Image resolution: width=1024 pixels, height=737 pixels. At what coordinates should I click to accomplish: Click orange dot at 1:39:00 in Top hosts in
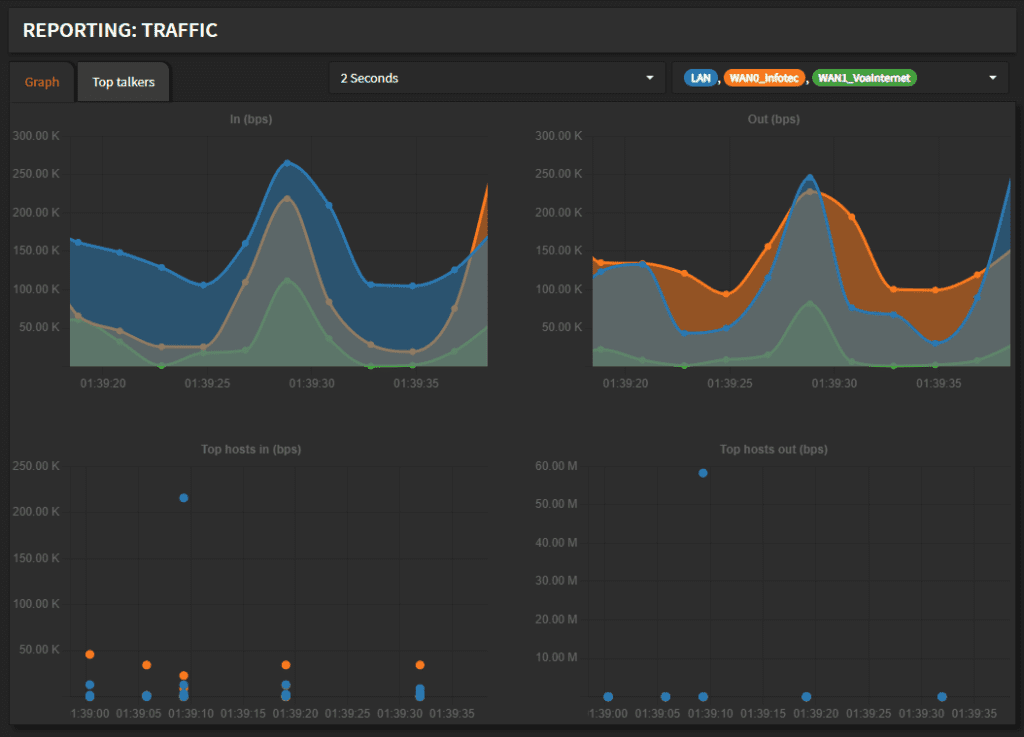(90, 654)
